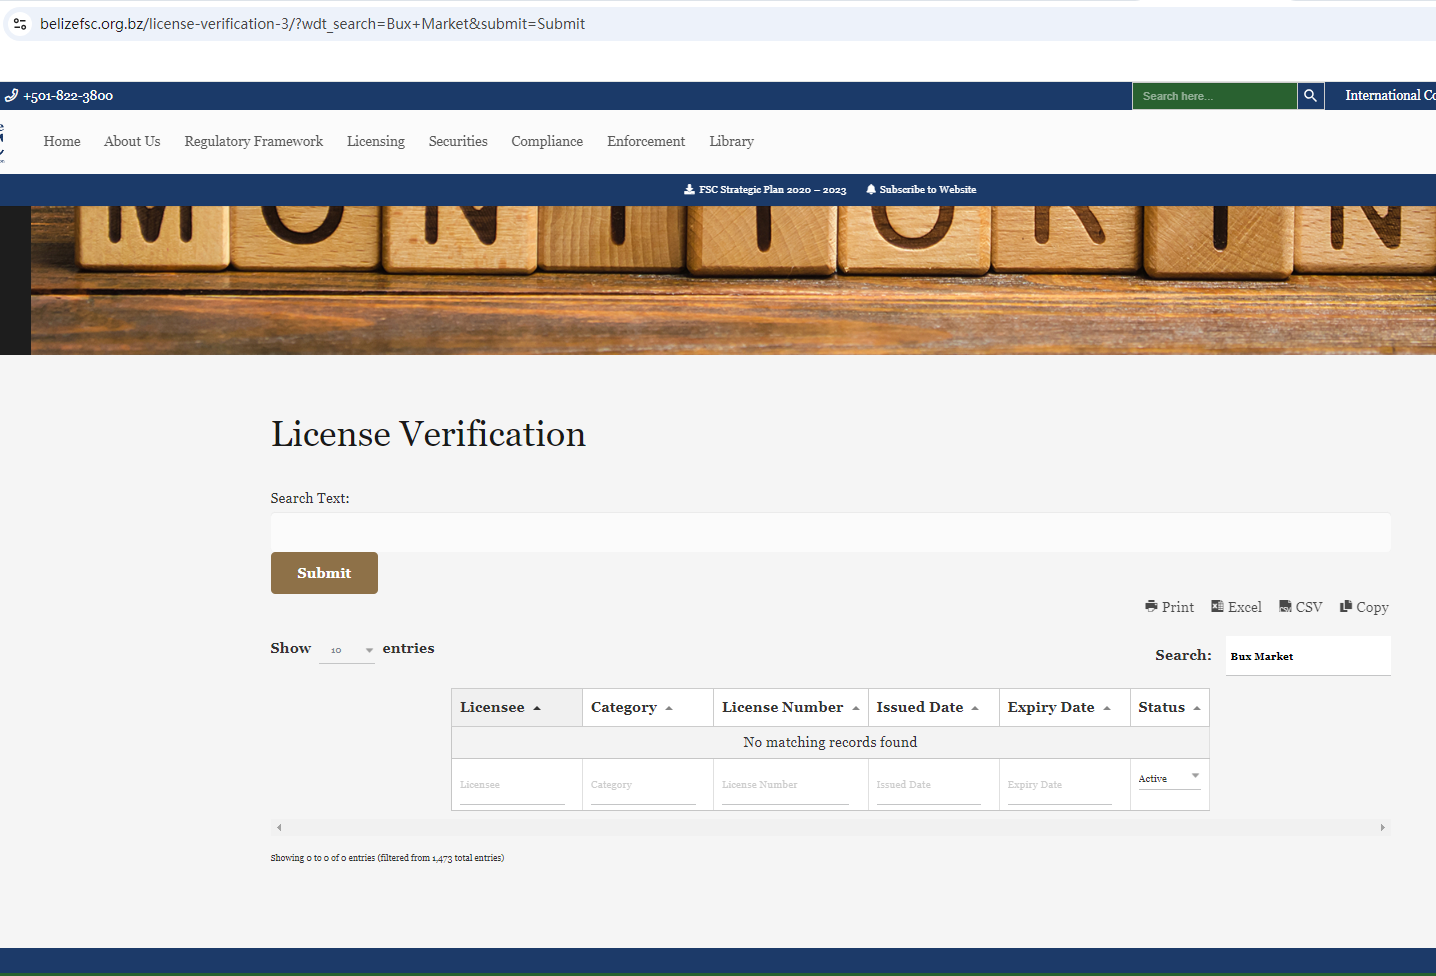1436x976 pixels.
Task: Click the phone number icon in top bar
Action: (12, 96)
